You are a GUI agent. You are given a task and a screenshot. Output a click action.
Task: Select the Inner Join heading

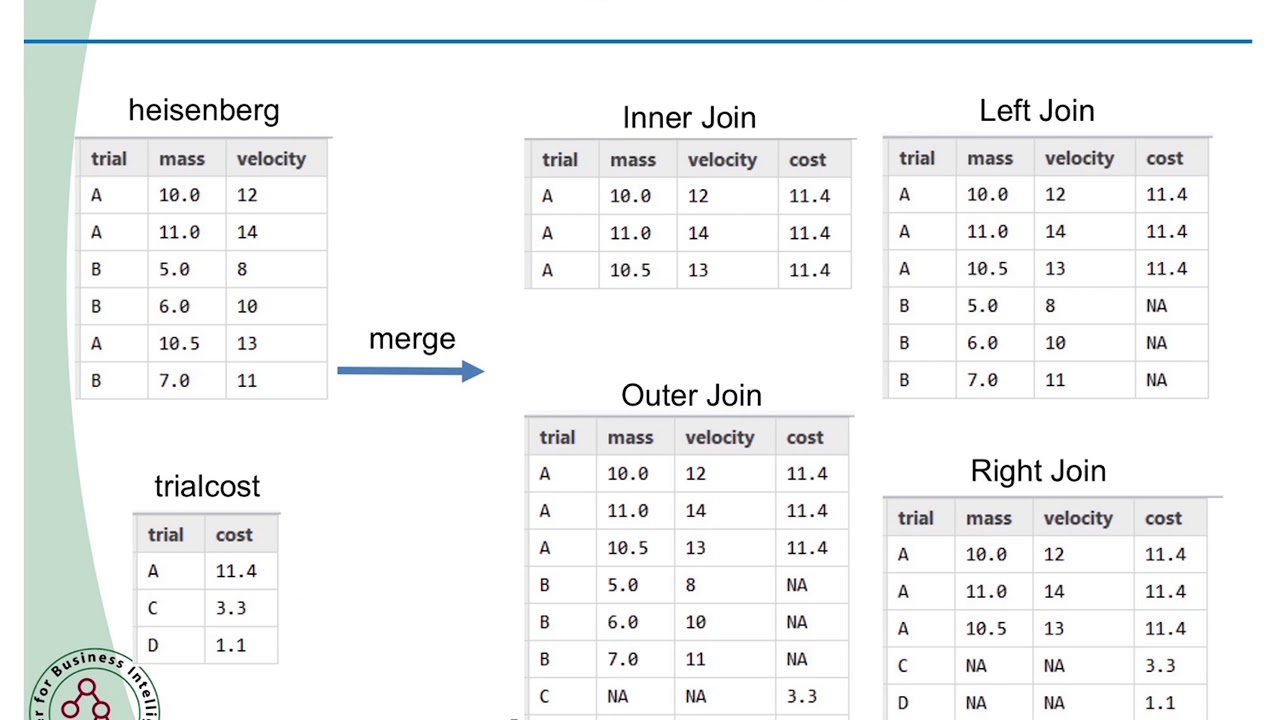pyautogui.click(x=689, y=117)
